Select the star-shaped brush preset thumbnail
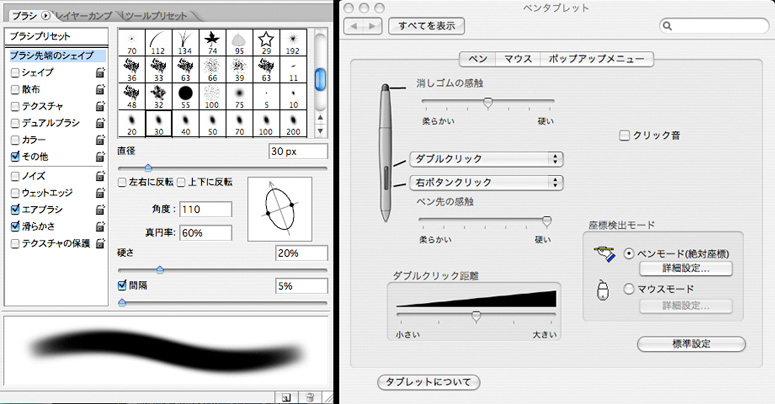The height and width of the screenshot is (404, 775). point(266,41)
